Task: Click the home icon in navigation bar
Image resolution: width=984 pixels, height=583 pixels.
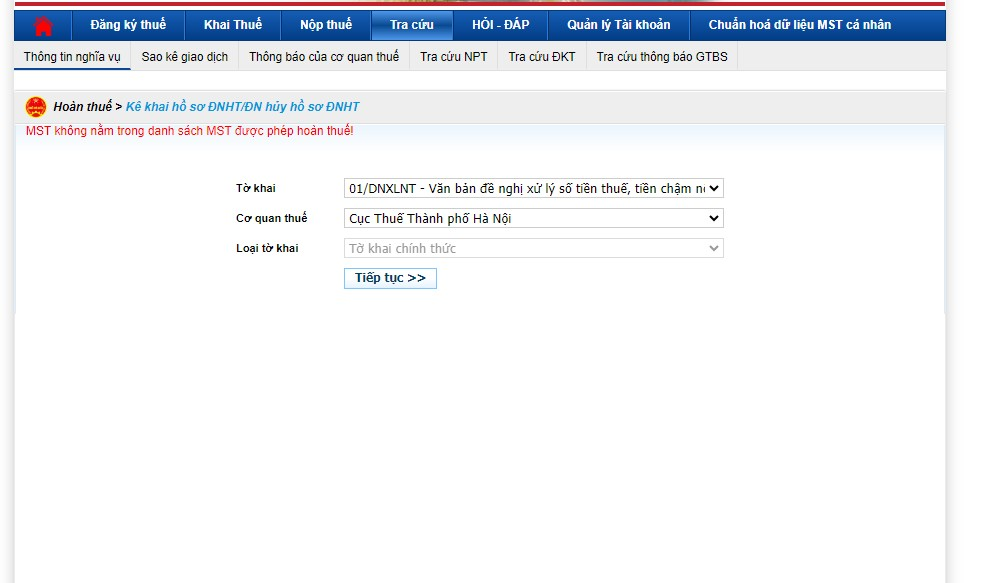Action: (x=44, y=25)
